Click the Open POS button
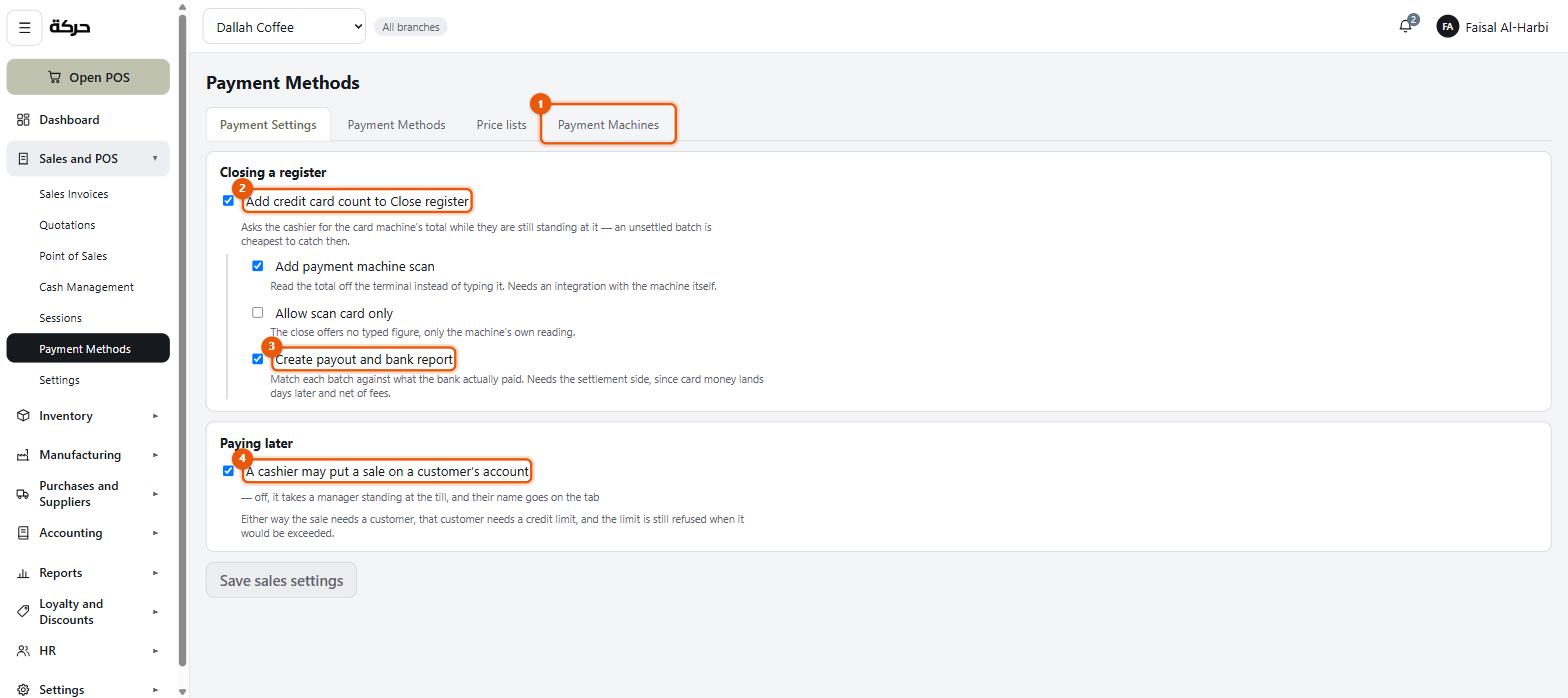 click(x=88, y=77)
